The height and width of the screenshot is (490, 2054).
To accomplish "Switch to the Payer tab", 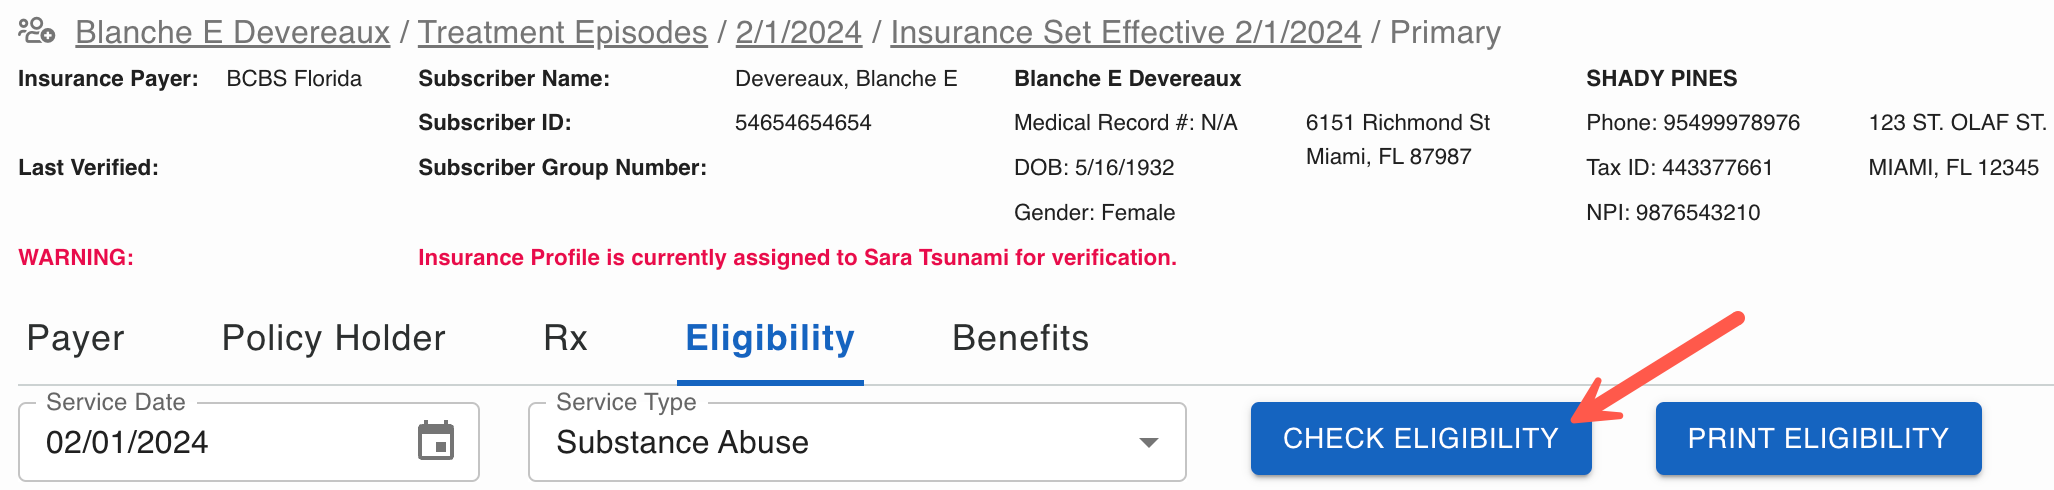I will click(75, 338).
